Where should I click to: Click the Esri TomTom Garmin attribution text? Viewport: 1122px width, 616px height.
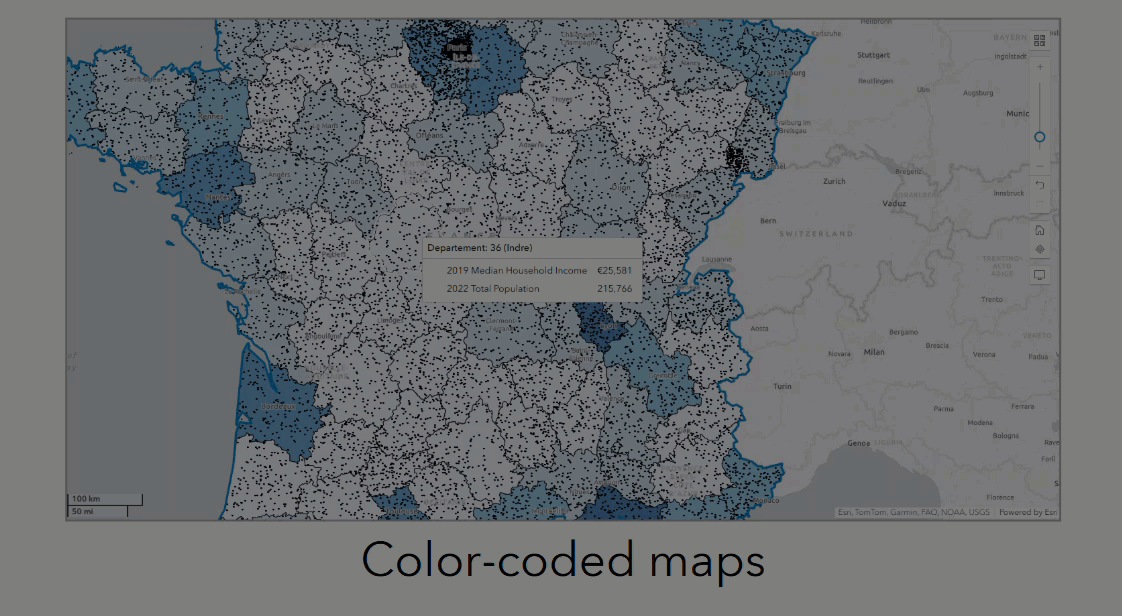[x=911, y=512]
